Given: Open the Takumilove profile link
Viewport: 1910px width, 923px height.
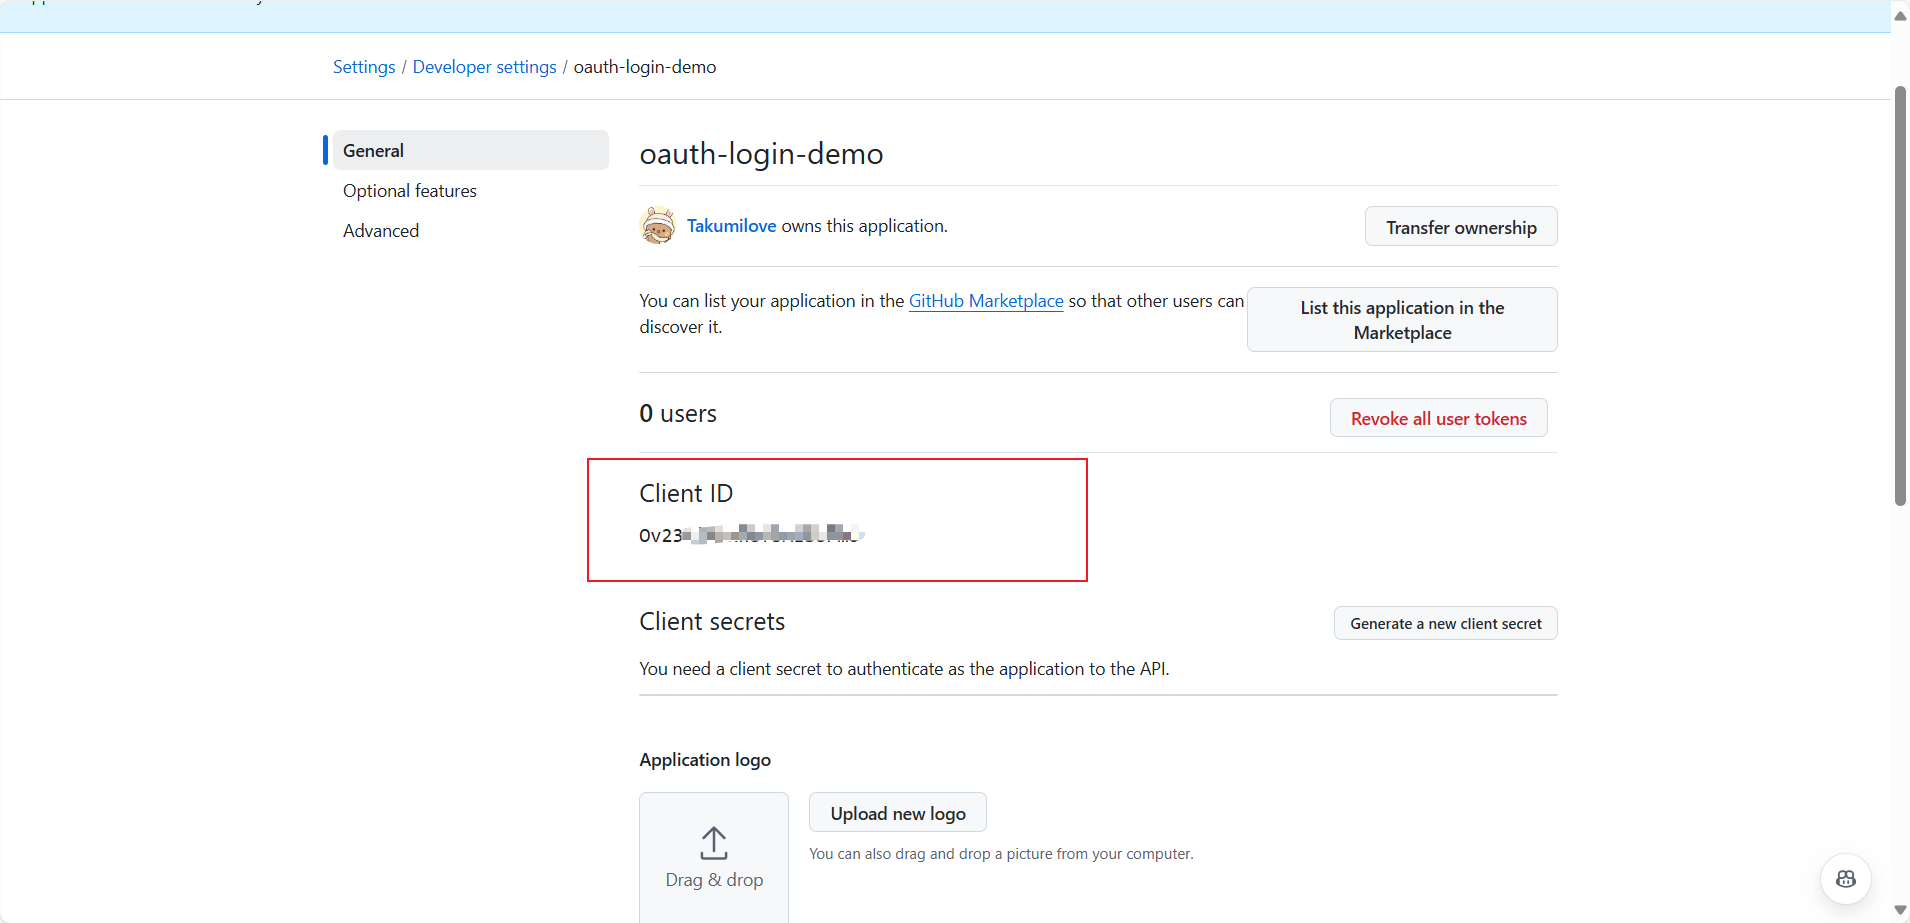Looking at the screenshot, I should [731, 226].
